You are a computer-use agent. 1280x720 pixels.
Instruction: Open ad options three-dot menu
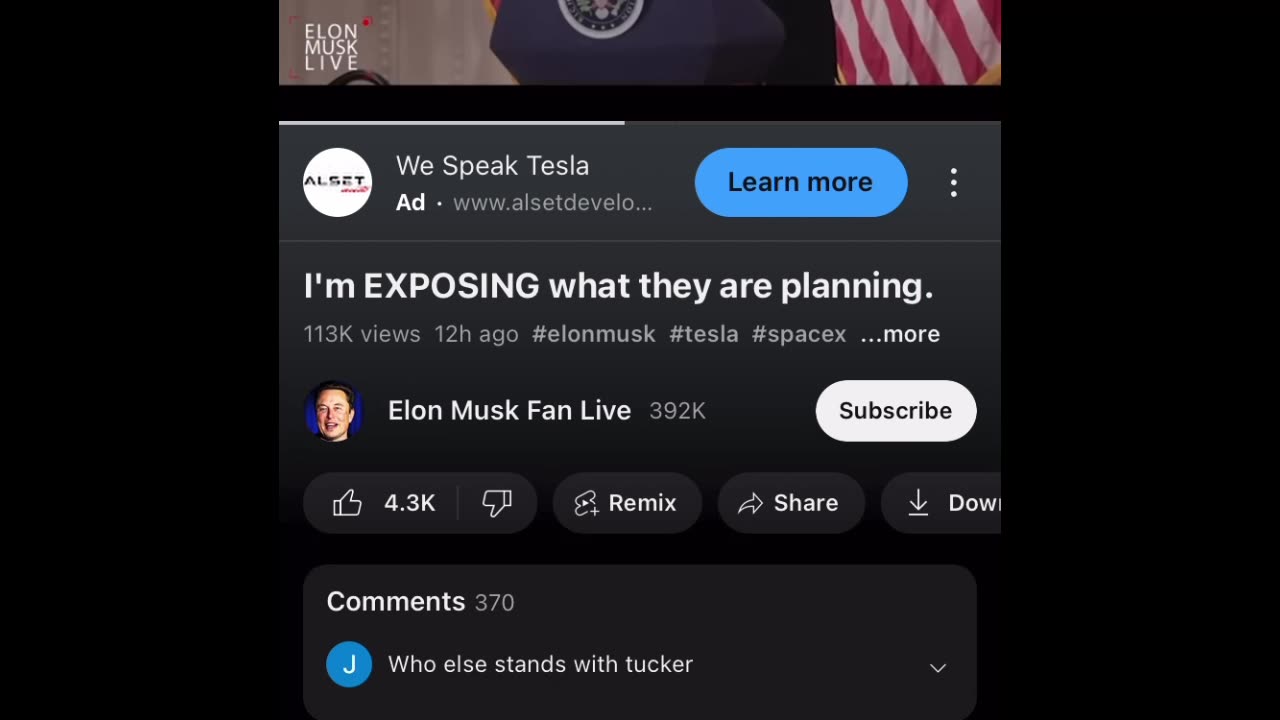pyautogui.click(x=954, y=182)
